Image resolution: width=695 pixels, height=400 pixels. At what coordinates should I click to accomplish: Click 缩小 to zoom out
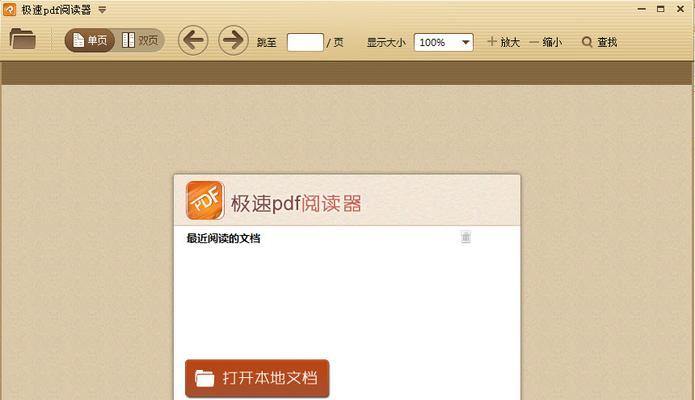pyautogui.click(x=546, y=42)
